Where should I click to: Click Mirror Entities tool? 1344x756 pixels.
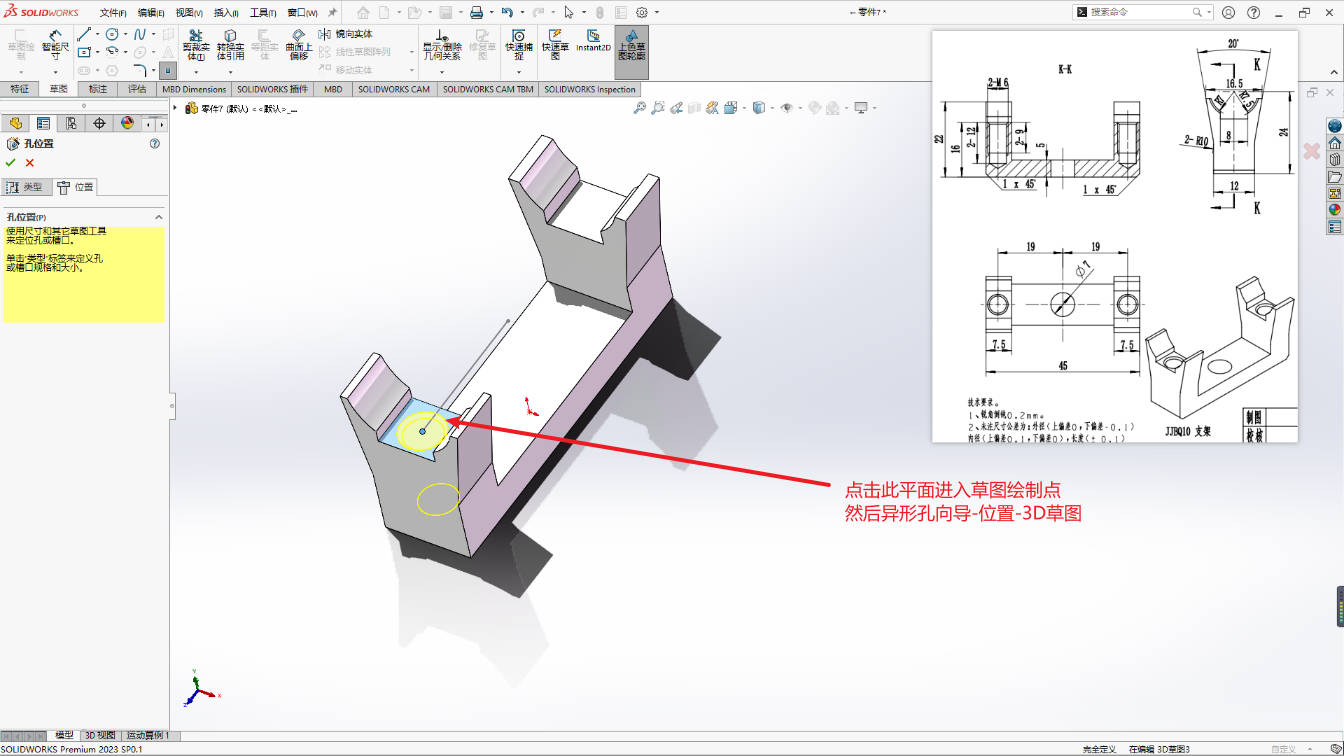[x=346, y=34]
